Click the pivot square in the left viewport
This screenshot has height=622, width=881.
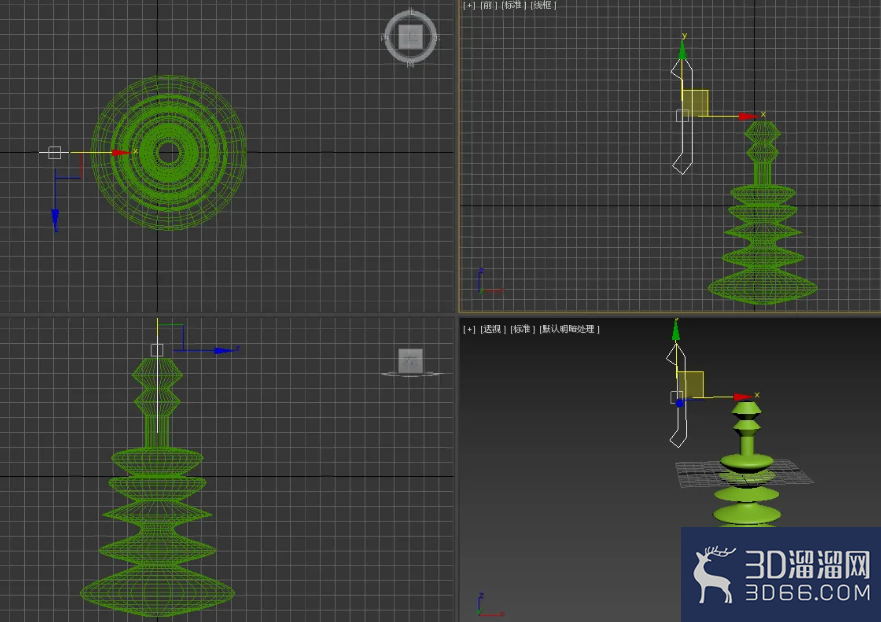[157, 350]
